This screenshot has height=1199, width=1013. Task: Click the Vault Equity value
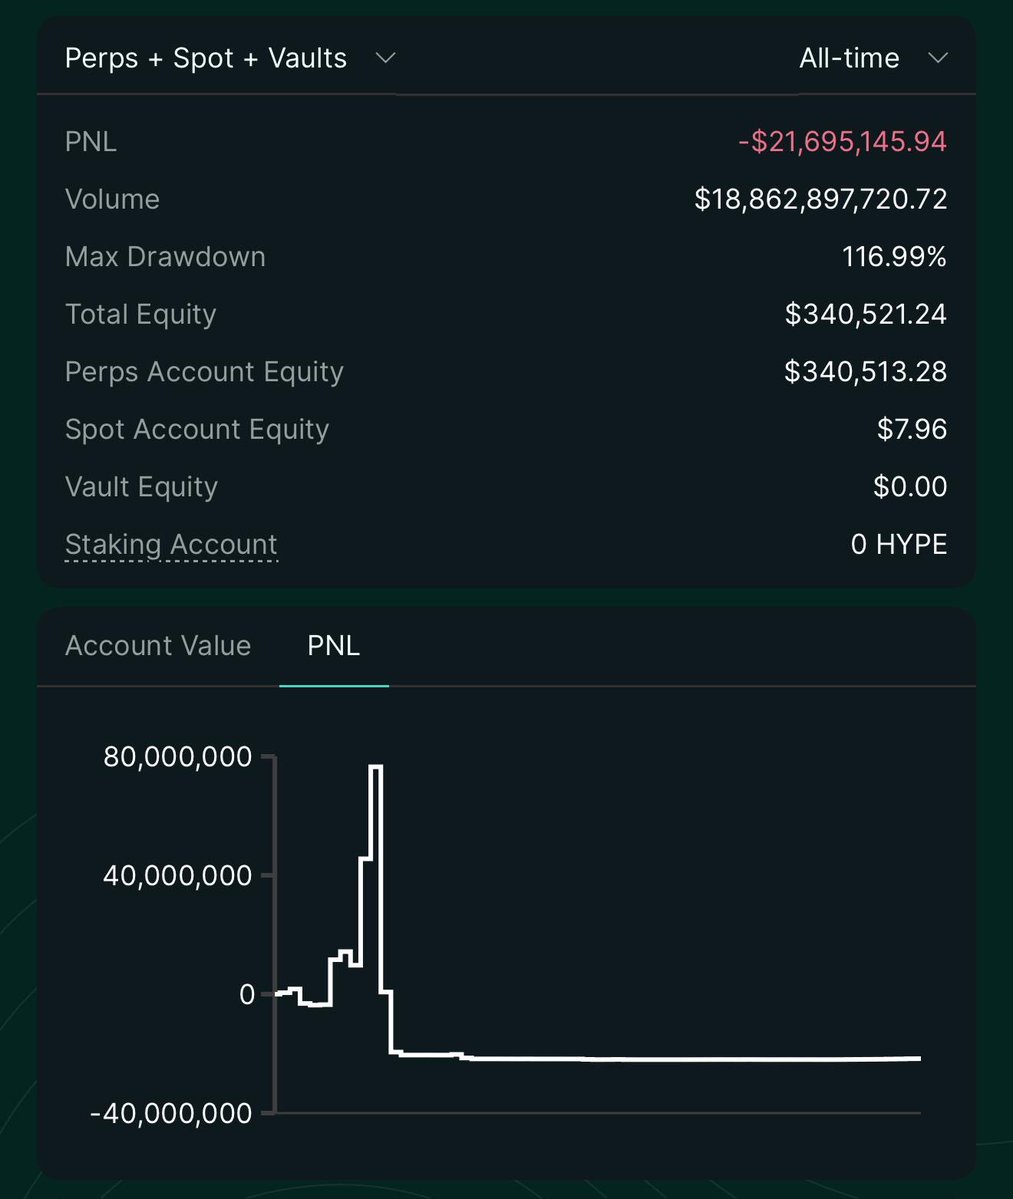tap(909, 486)
